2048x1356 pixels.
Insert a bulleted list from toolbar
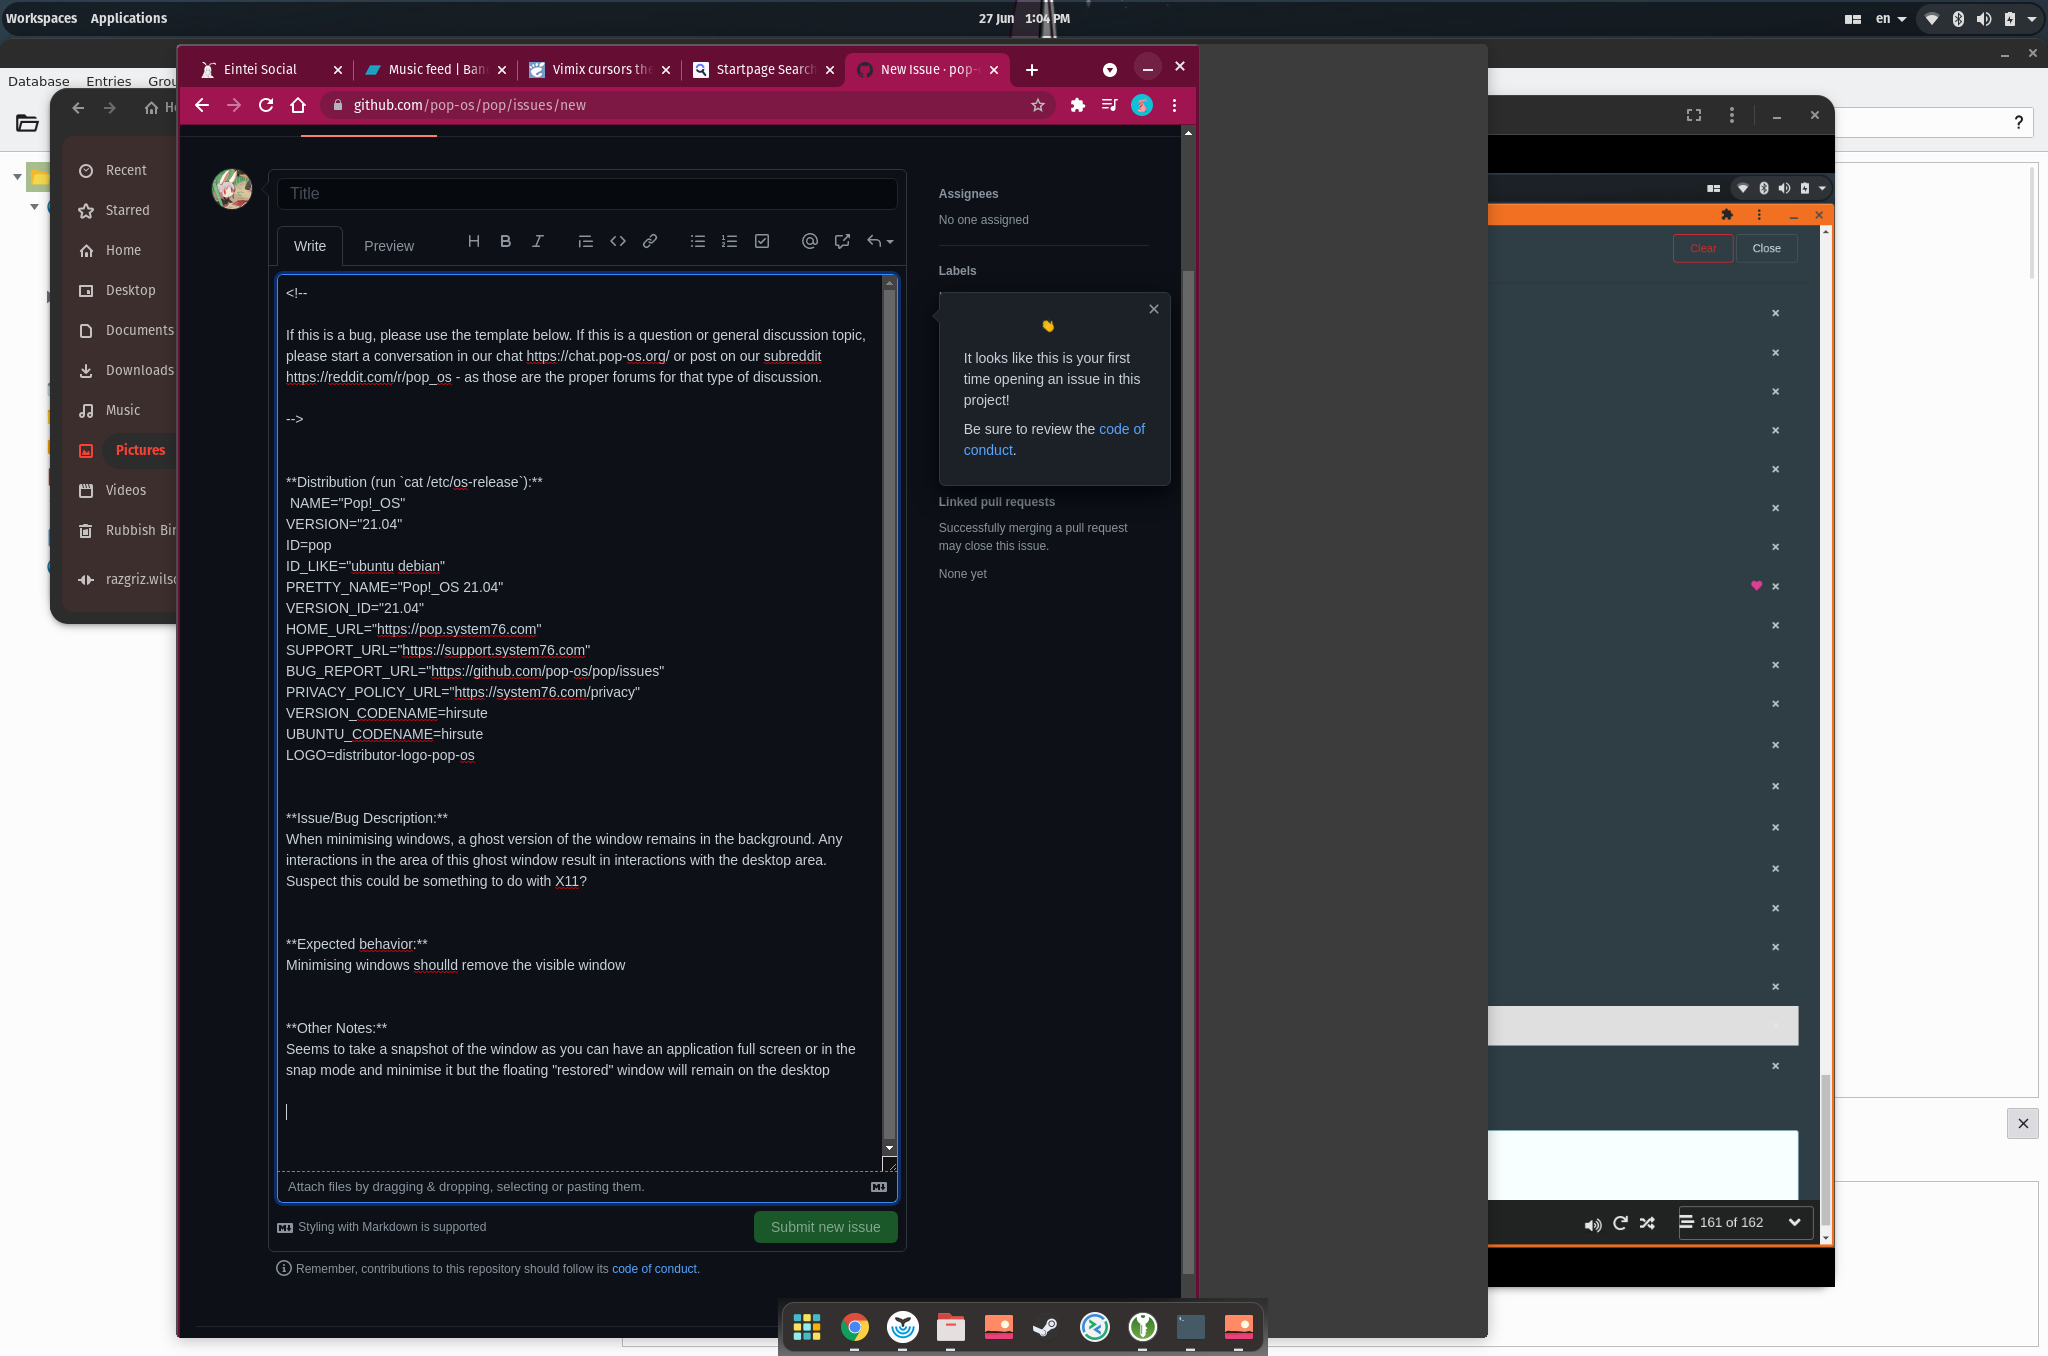tap(698, 242)
